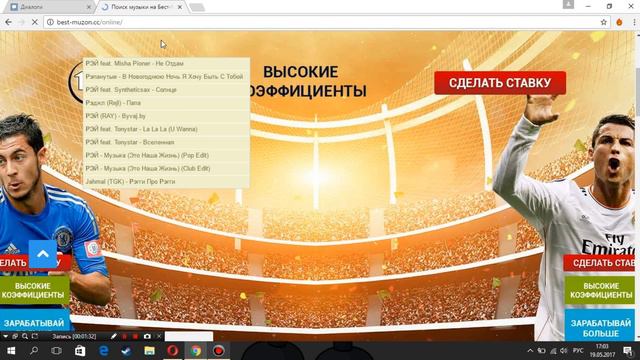
Task: Close the recorder toolbar with its X
Action: 158,336
